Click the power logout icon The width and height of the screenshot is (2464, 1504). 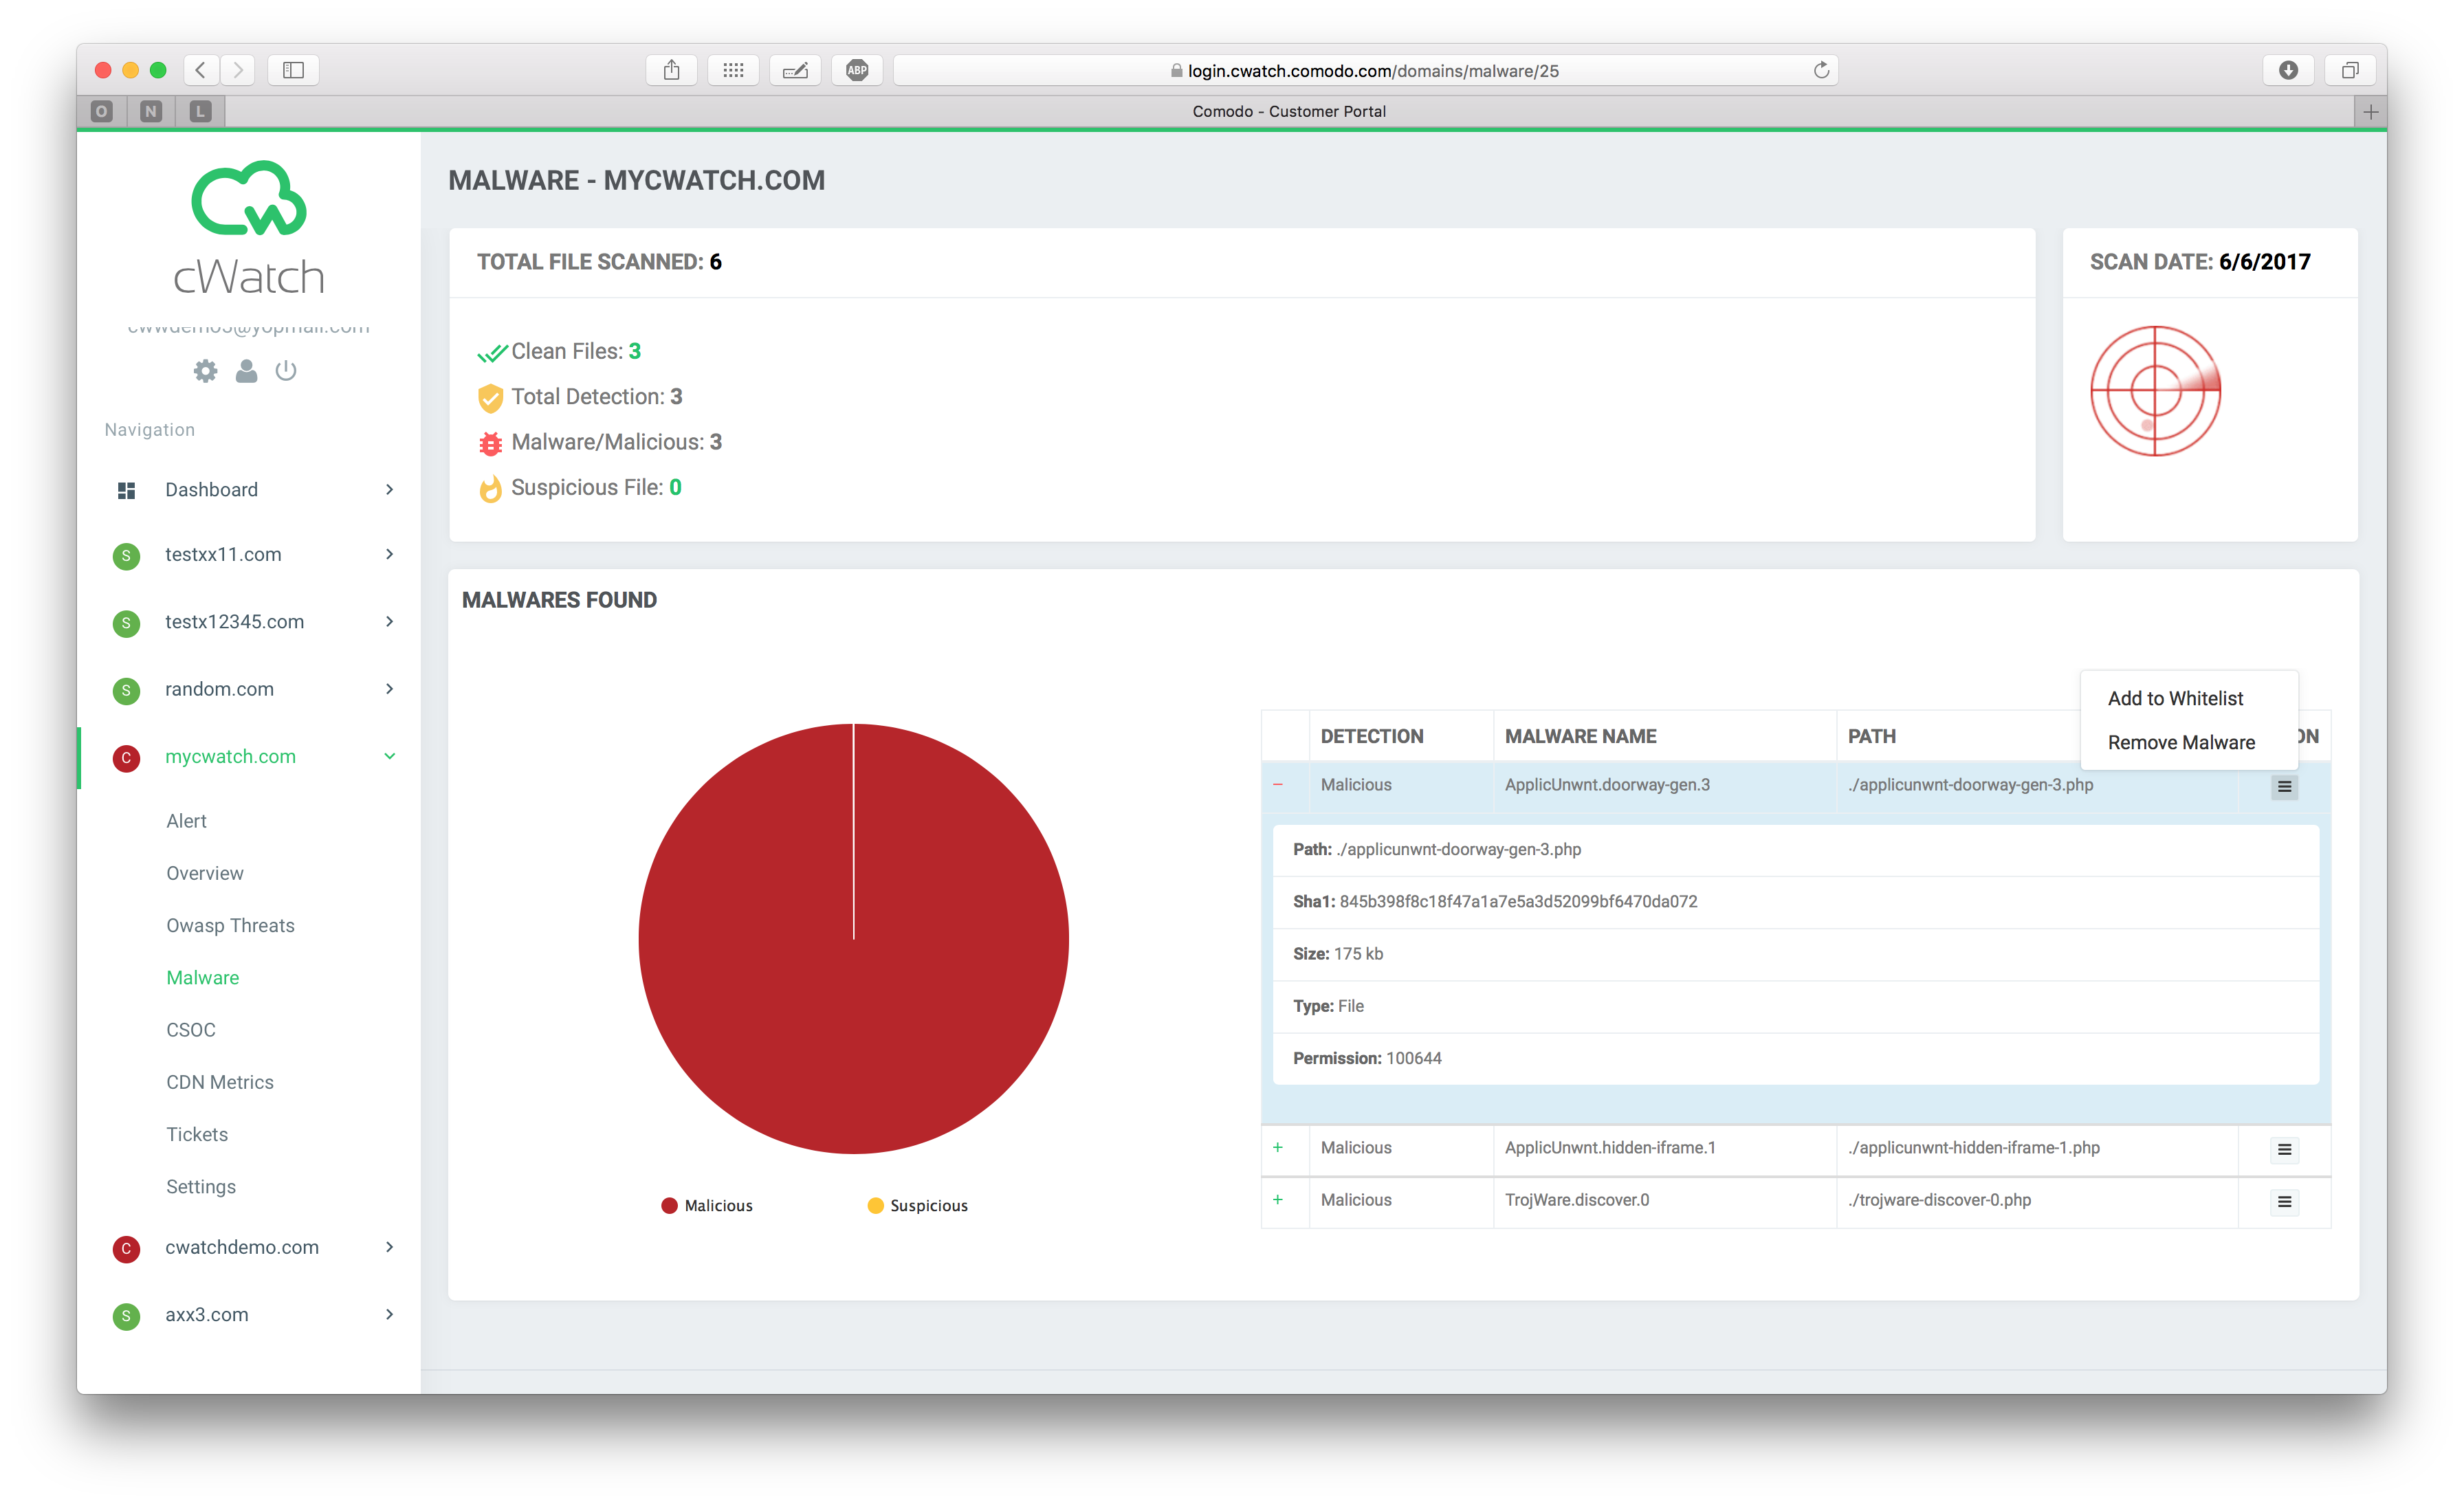tap(286, 371)
